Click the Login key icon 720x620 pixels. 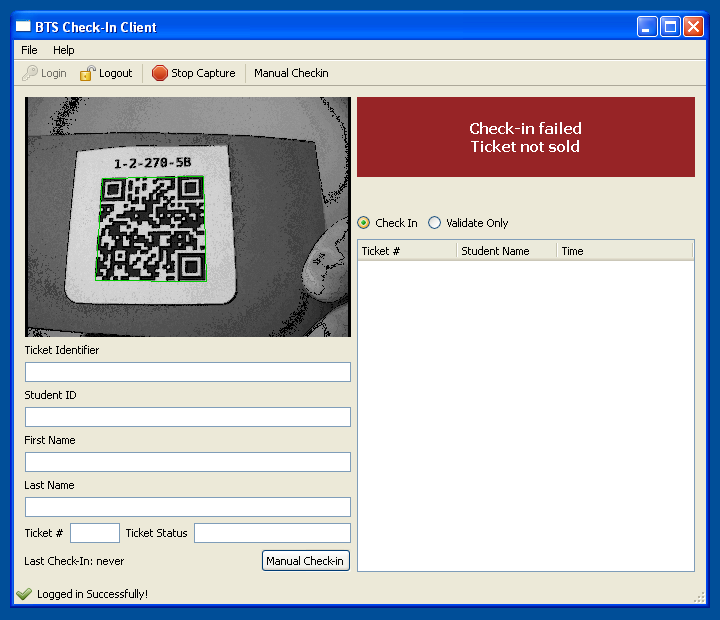point(30,73)
